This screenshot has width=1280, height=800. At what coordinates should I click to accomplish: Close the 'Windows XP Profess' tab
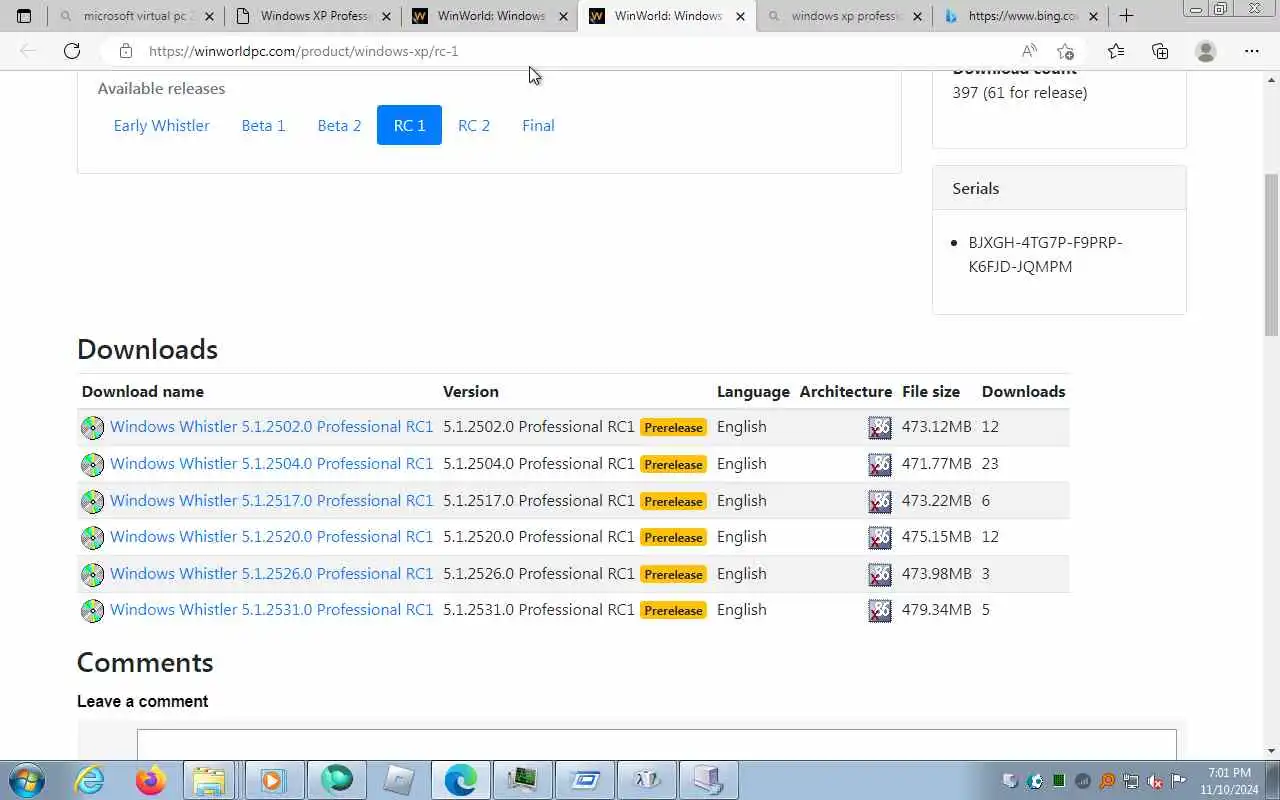[386, 17]
